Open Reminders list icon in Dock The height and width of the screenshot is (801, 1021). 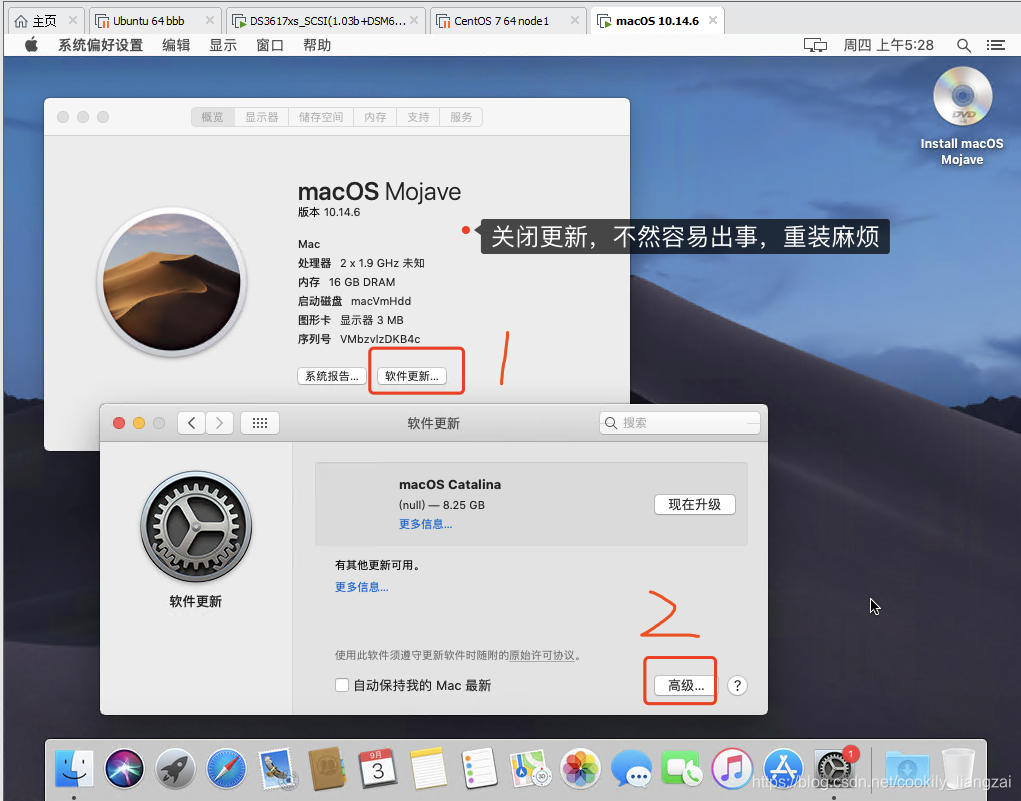click(479, 768)
